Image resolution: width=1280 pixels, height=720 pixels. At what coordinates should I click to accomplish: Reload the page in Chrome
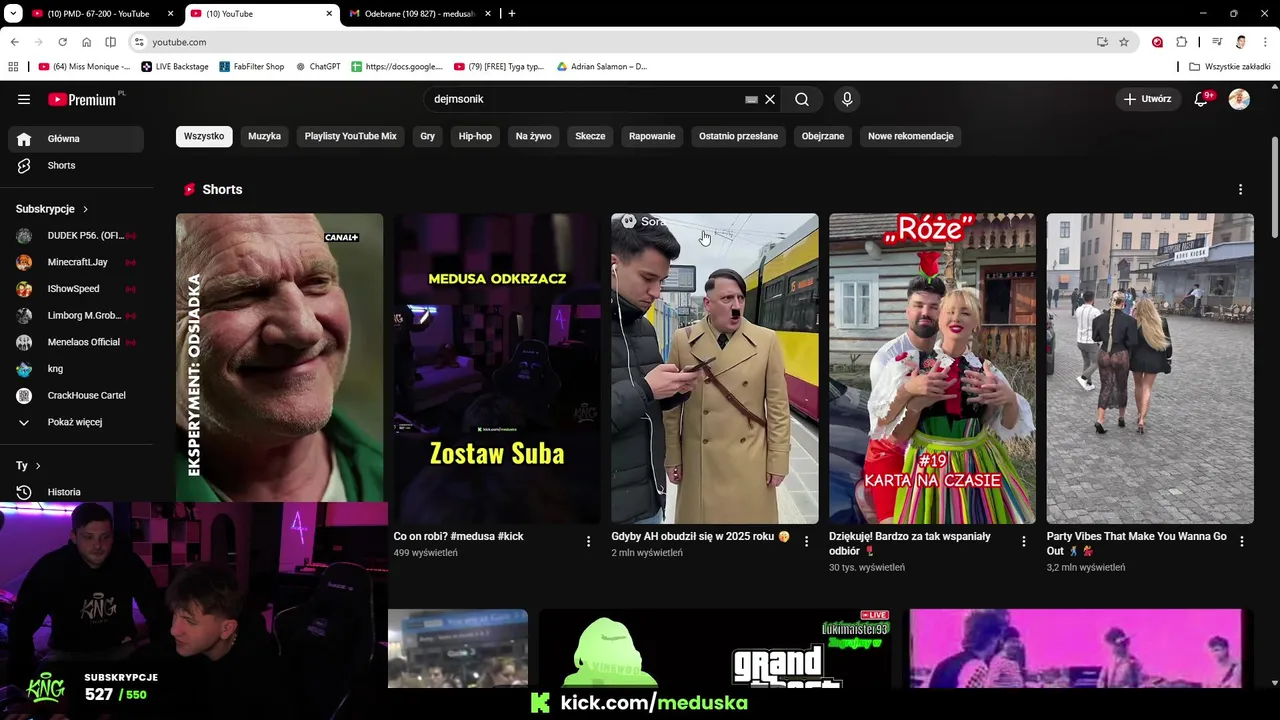[x=62, y=42]
